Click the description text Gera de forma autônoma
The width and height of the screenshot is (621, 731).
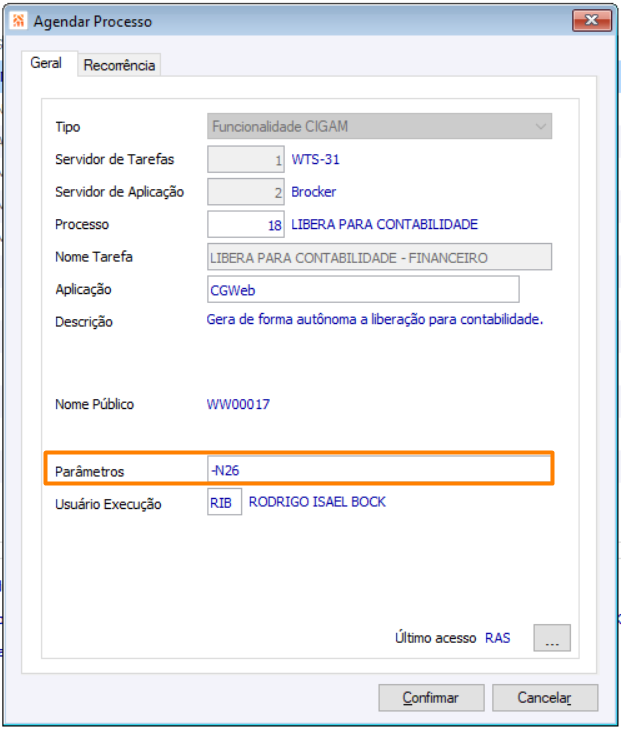point(375,319)
